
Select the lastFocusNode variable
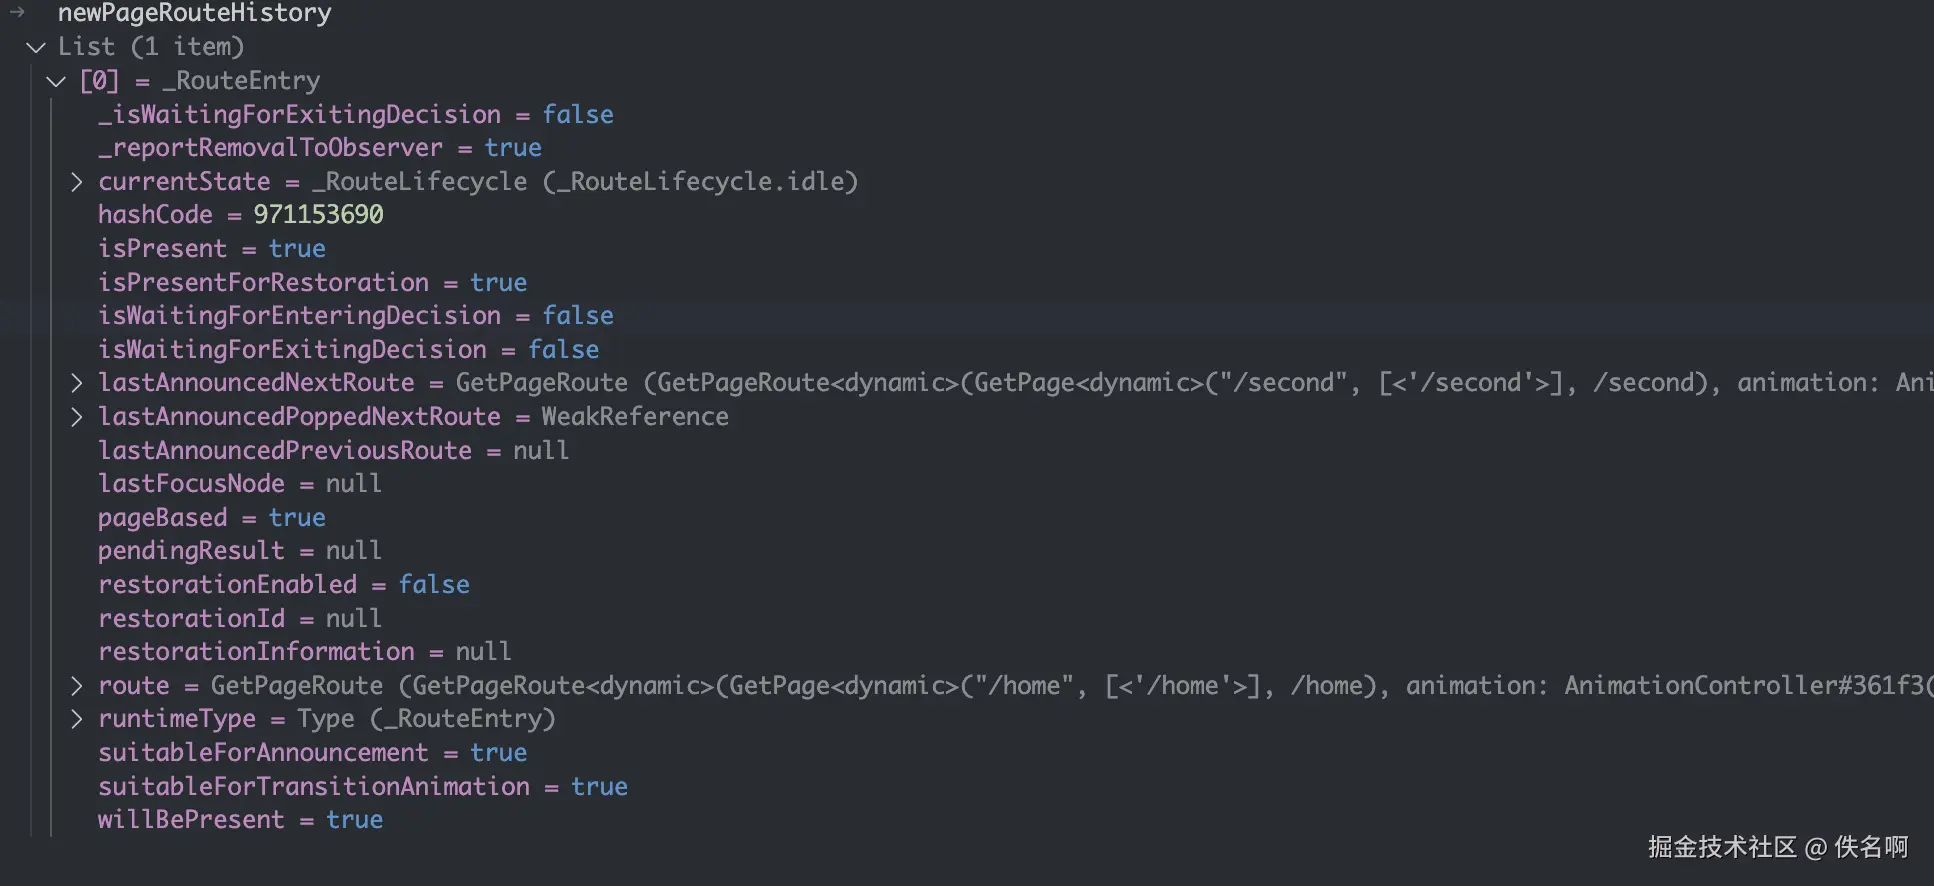tap(191, 484)
